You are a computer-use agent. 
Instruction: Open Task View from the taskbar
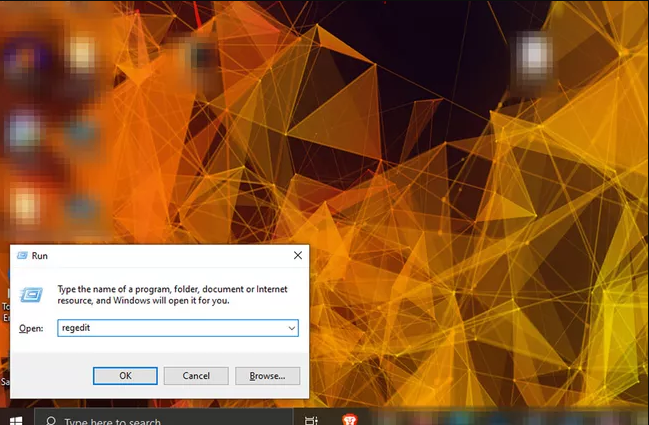311,420
